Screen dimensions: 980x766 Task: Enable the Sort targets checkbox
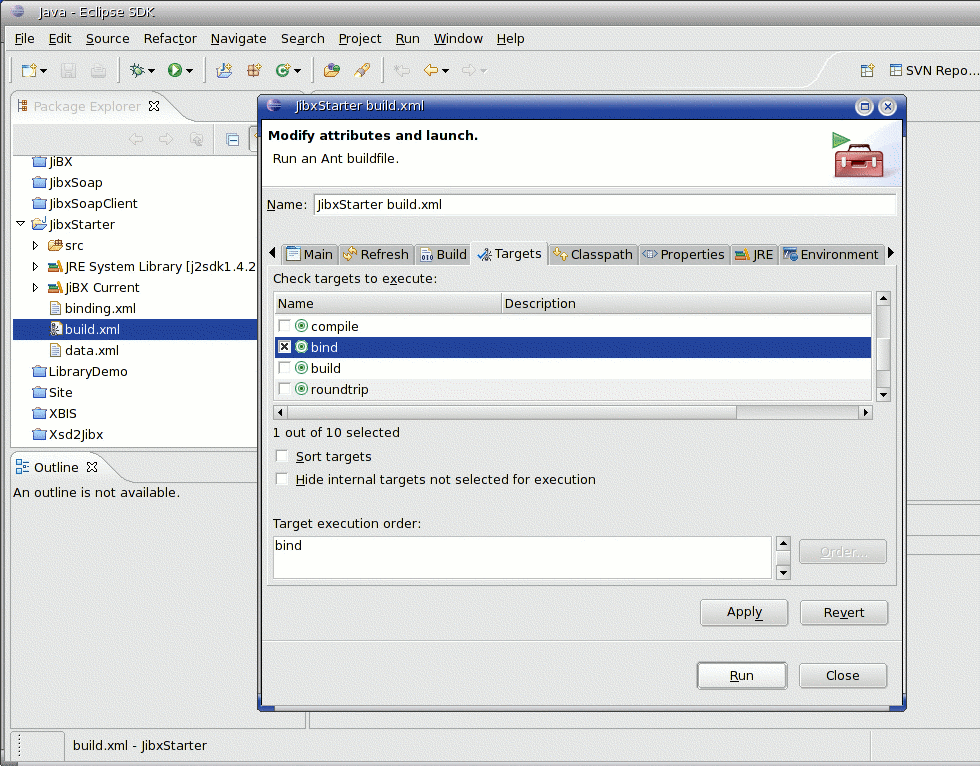(282, 457)
